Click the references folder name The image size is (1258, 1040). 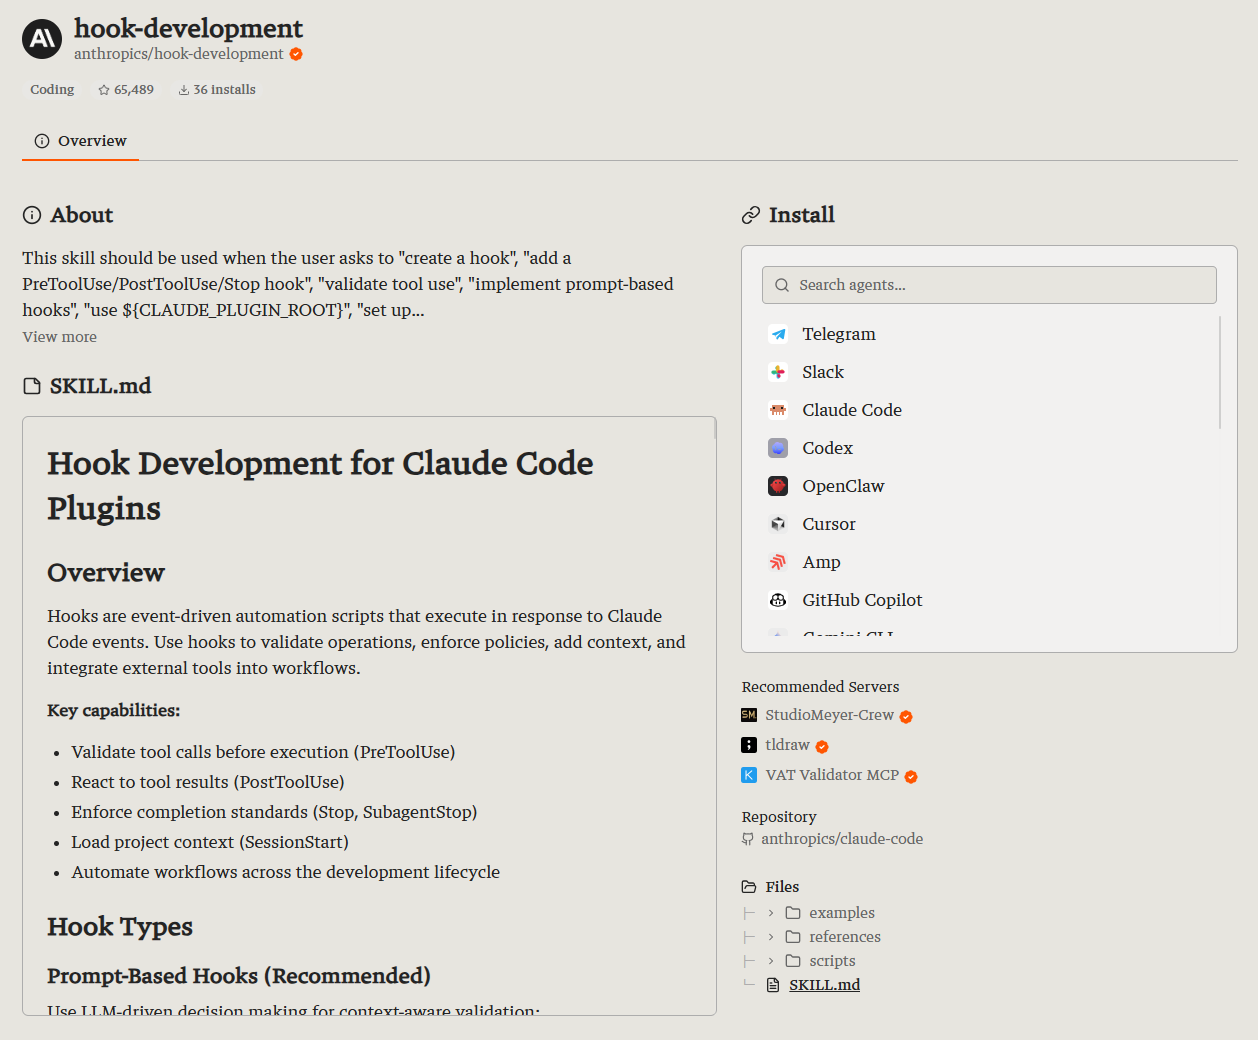point(845,937)
